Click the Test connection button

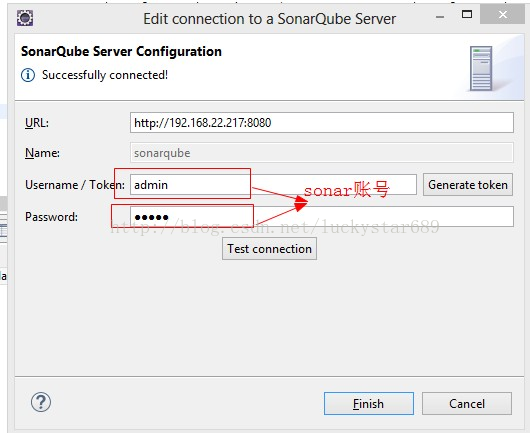point(269,249)
